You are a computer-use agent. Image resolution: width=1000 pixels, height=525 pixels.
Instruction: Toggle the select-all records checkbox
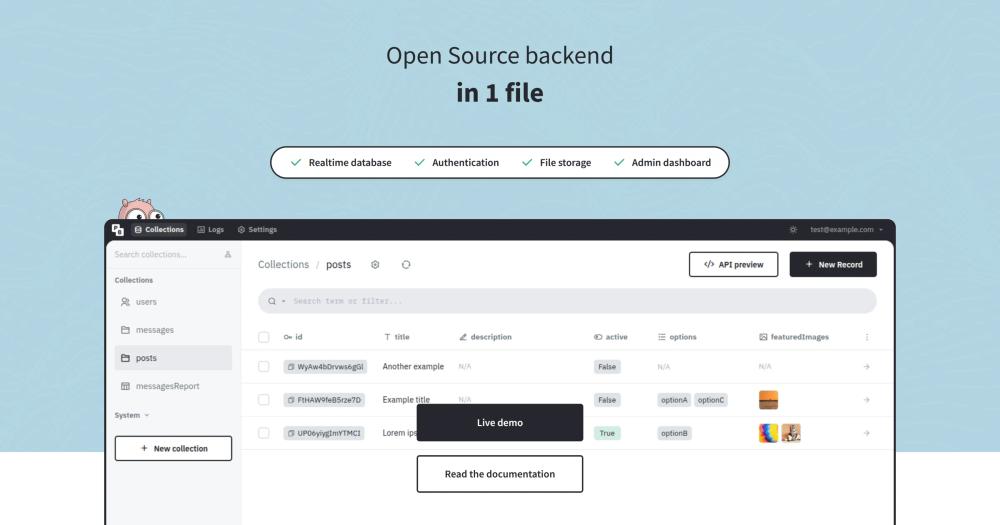[x=263, y=337]
